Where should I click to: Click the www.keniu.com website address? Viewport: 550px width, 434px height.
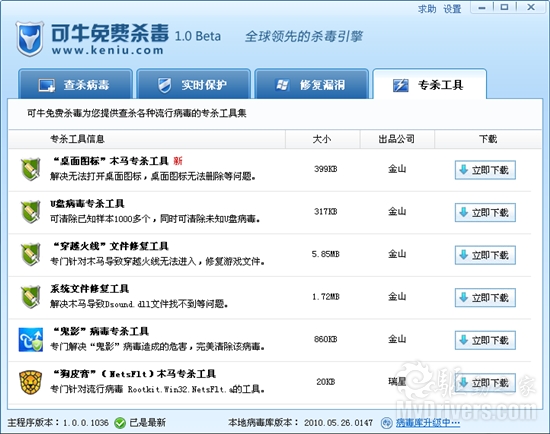[108, 51]
